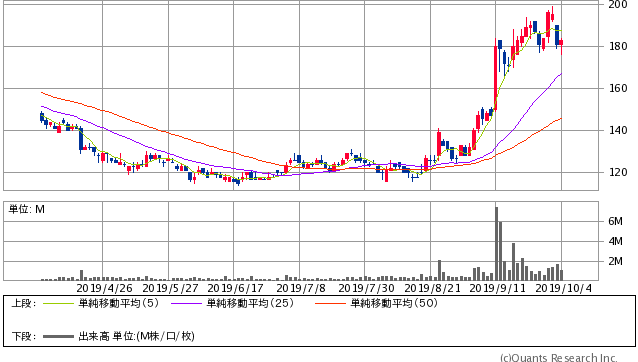This screenshot has height=362, width=638.
Task: Click the 6M volume axis label
Action: tap(615, 221)
